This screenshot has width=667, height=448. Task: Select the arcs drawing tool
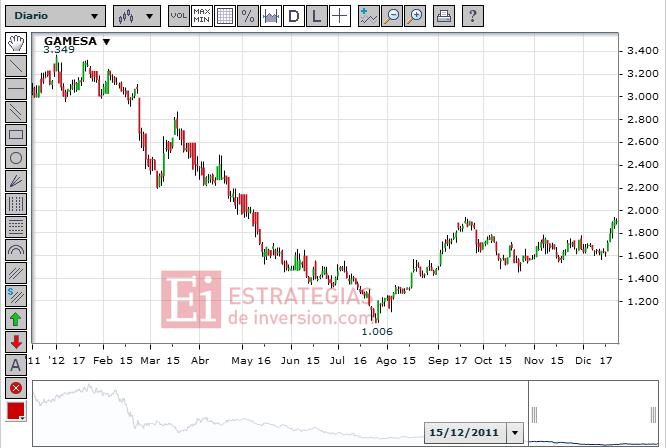[16, 250]
